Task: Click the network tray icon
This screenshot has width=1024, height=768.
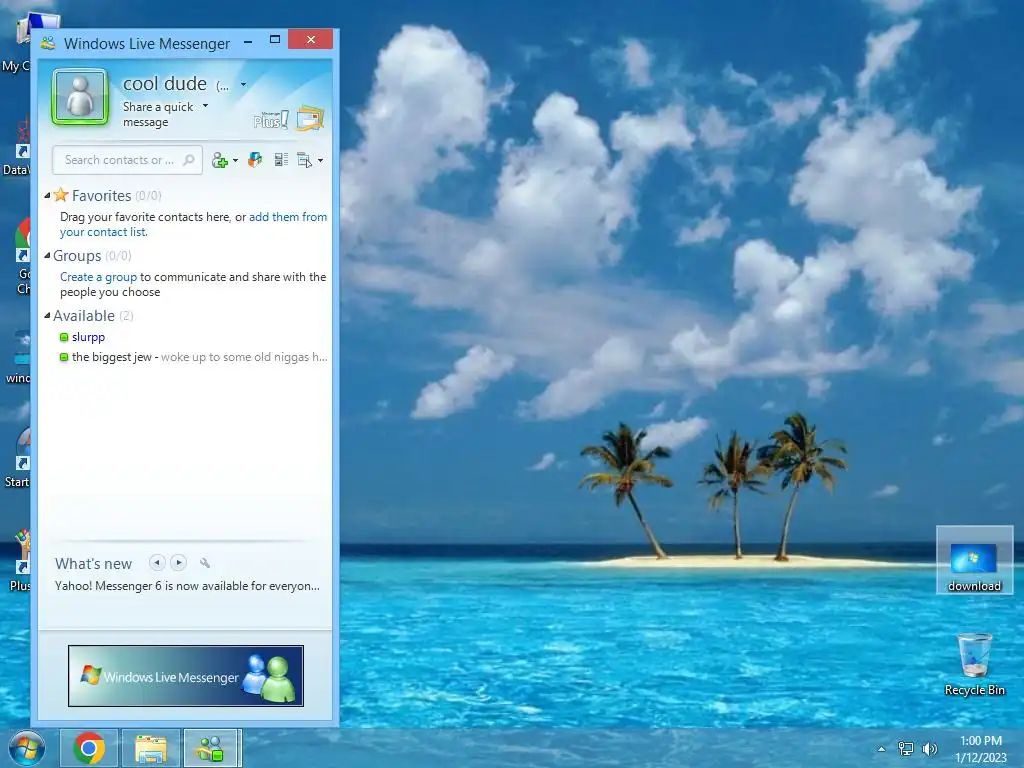Action: [x=906, y=748]
